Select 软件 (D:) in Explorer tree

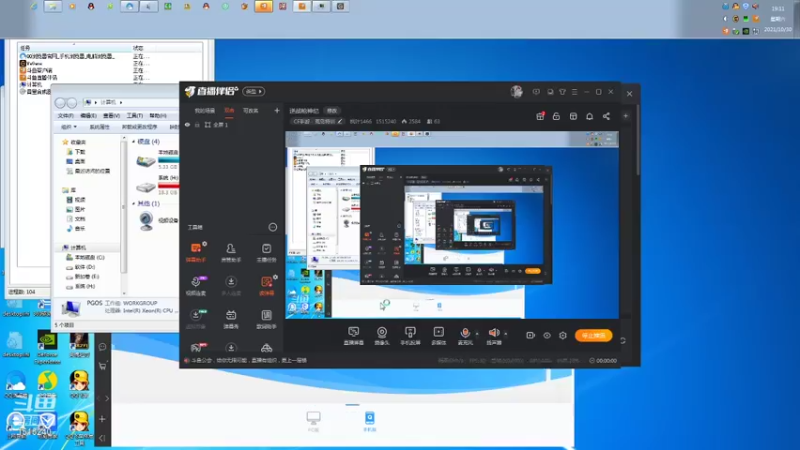tap(81, 267)
